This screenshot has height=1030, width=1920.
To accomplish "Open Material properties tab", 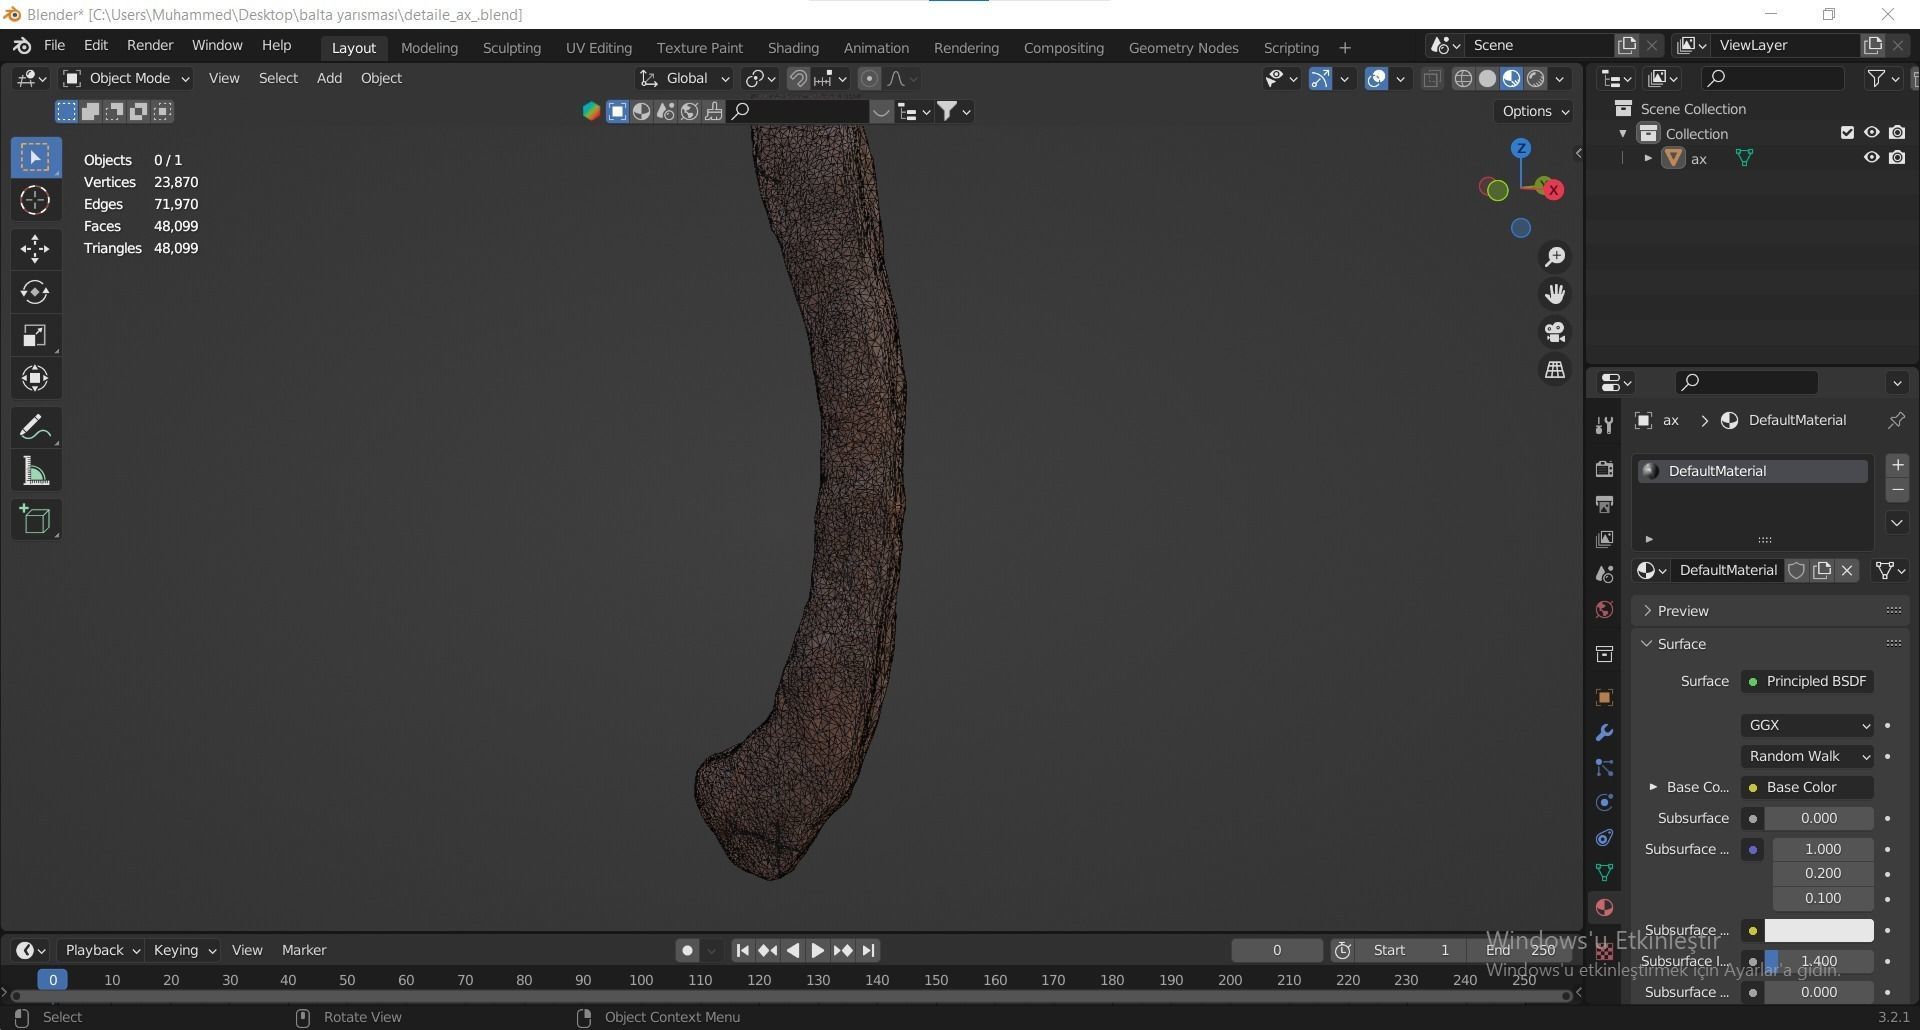I will pyautogui.click(x=1604, y=907).
